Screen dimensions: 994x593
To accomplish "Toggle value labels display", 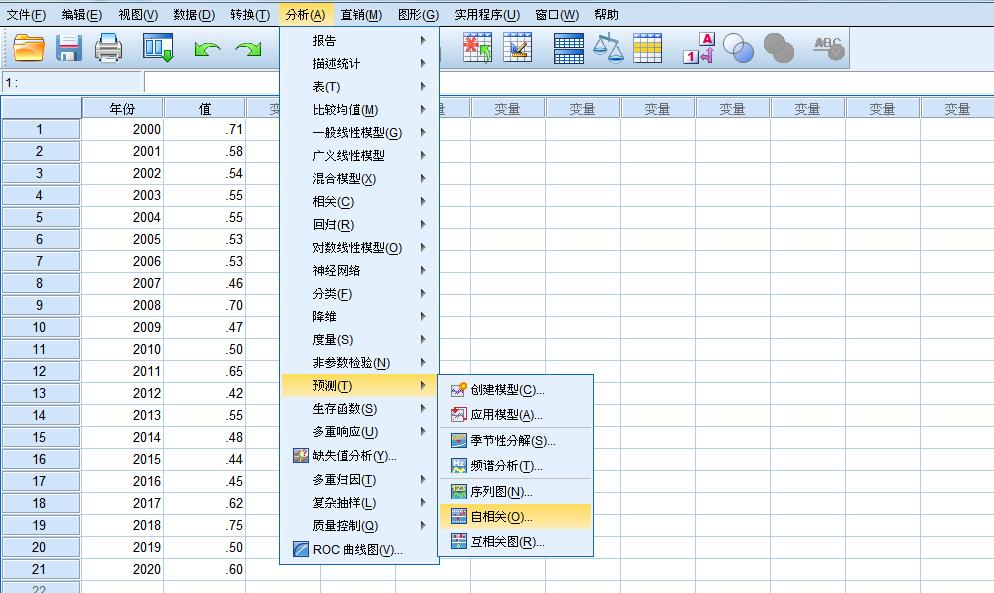I will point(701,46).
